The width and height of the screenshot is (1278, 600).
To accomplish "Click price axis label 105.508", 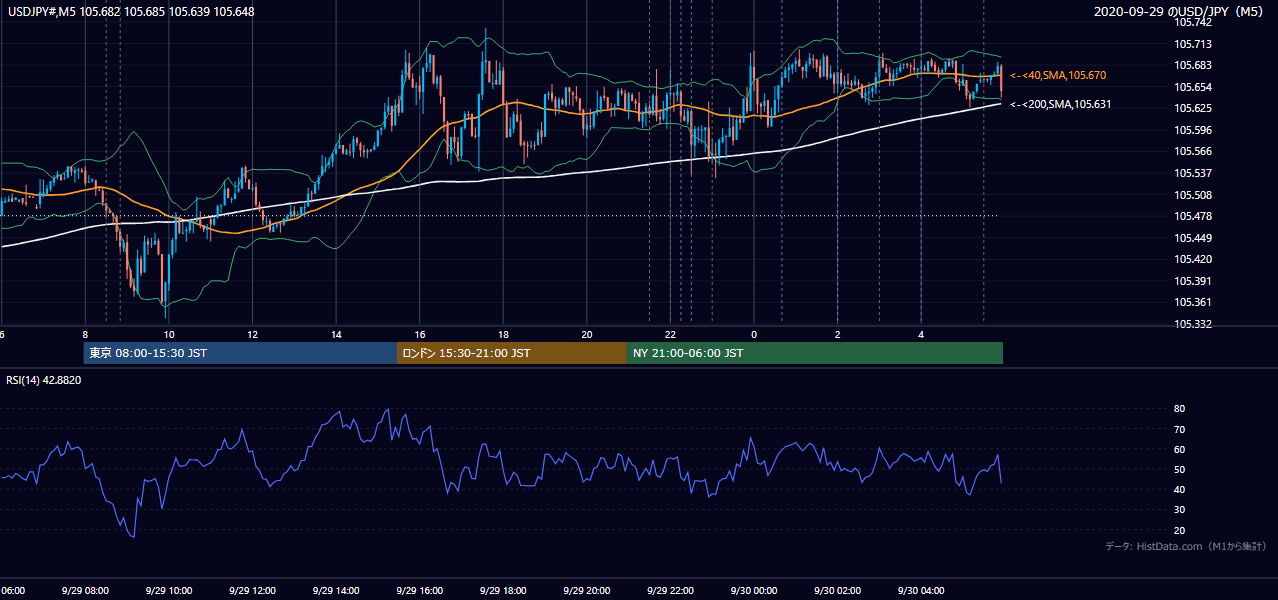I will click(x=1192, y=195).
